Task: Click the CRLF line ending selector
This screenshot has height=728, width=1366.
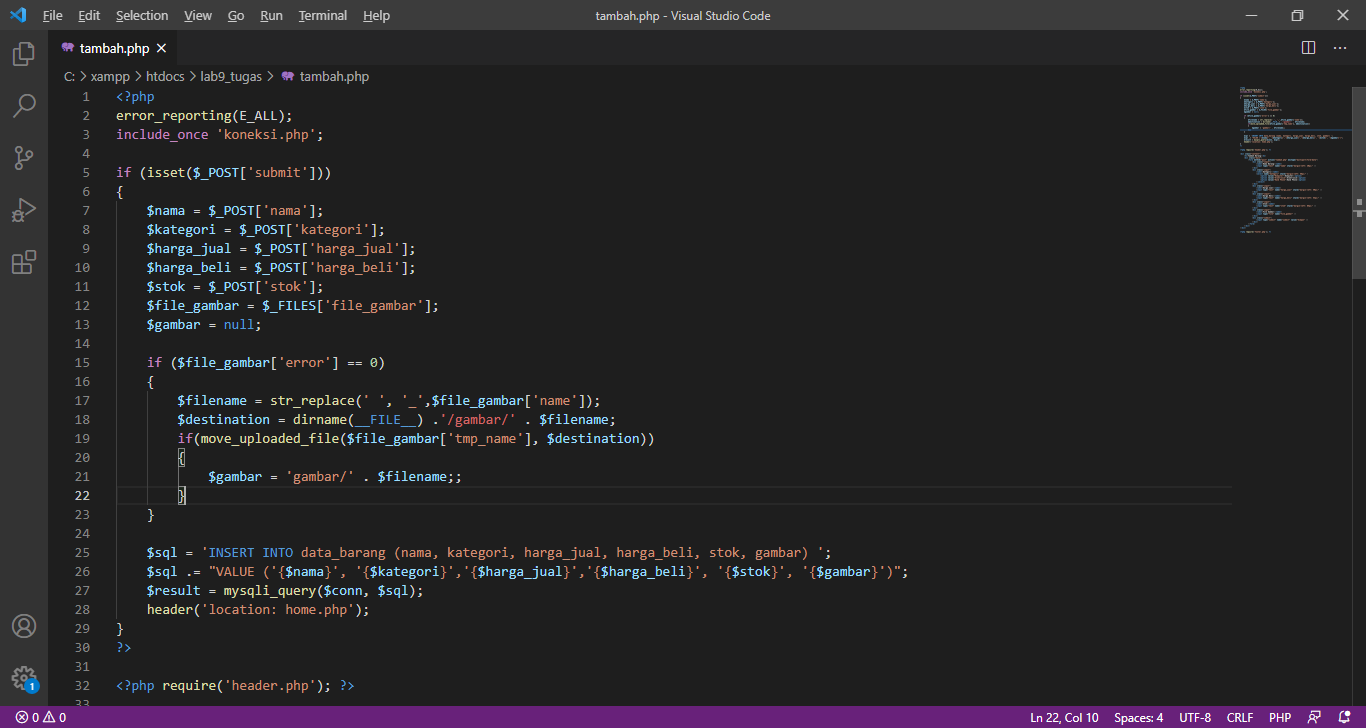Action: 1239,717
